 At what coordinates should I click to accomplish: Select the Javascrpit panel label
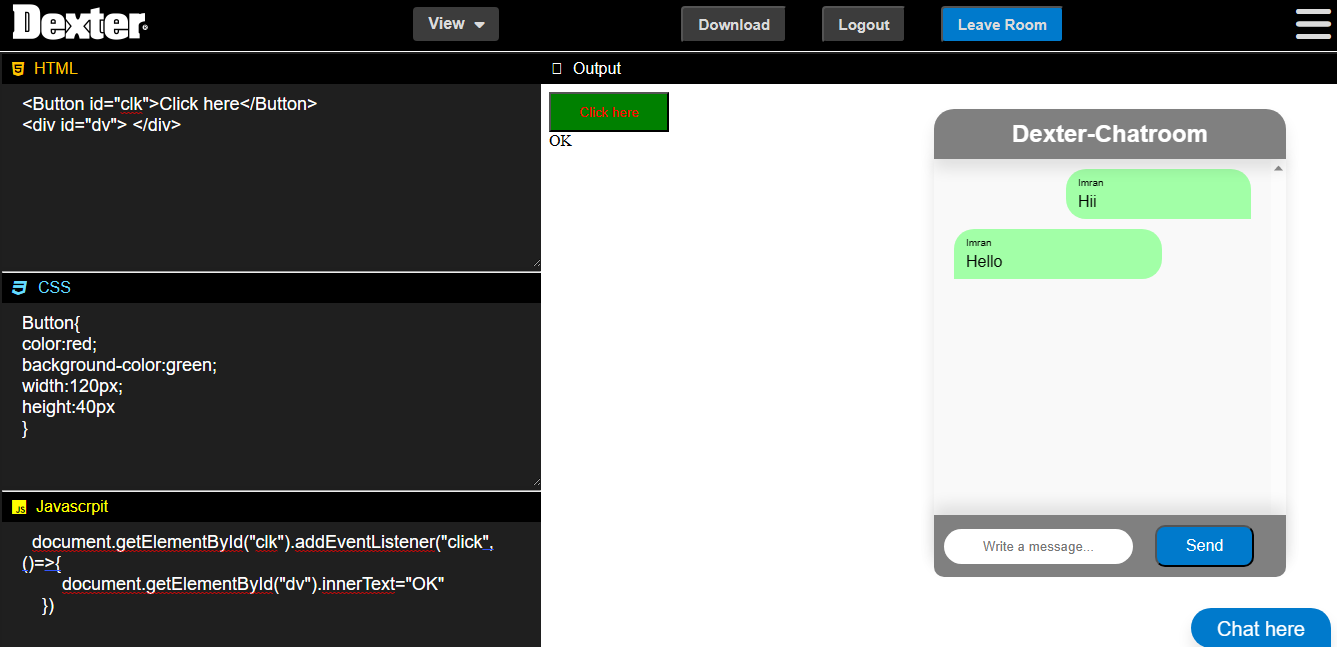pos(72,507)
